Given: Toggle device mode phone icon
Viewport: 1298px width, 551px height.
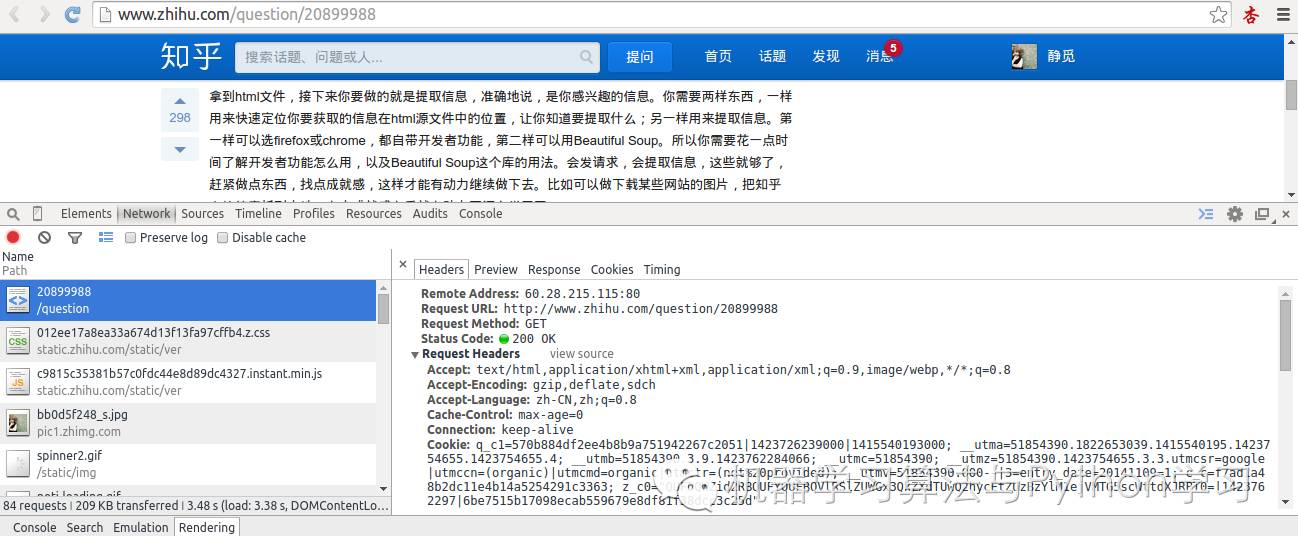Looking at the screenshot, I should pyautogui.click(x=38, y=214).
